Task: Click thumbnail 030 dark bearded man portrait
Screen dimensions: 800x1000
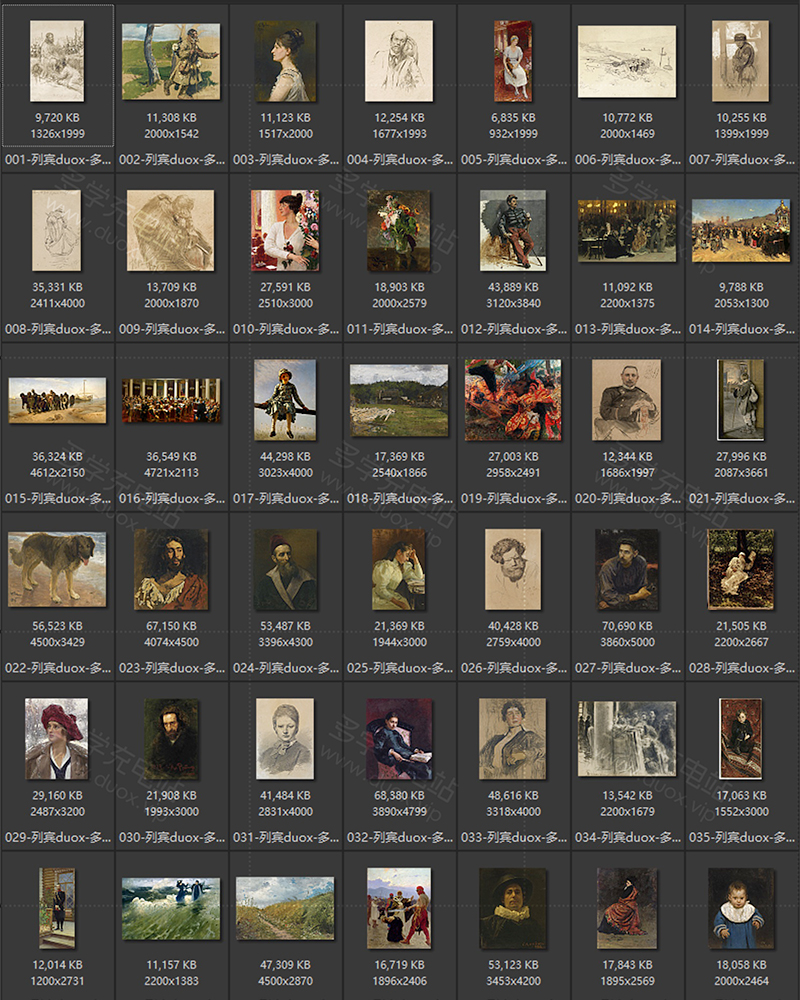Action: (171, 739)
